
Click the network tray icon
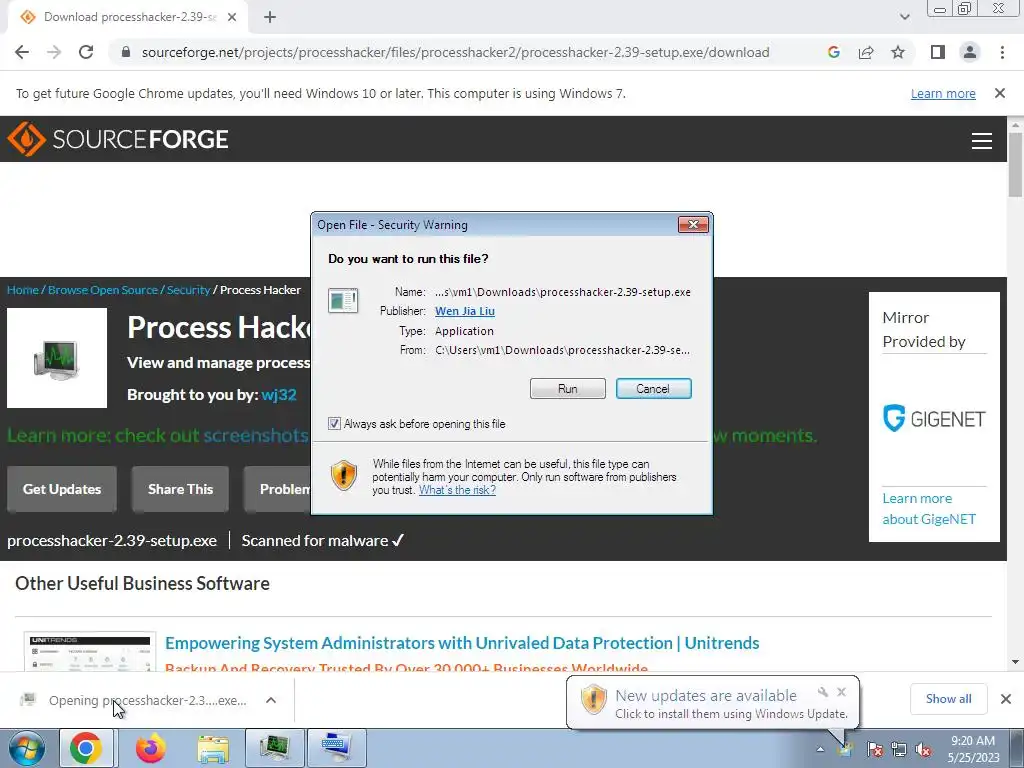(899, 750)
